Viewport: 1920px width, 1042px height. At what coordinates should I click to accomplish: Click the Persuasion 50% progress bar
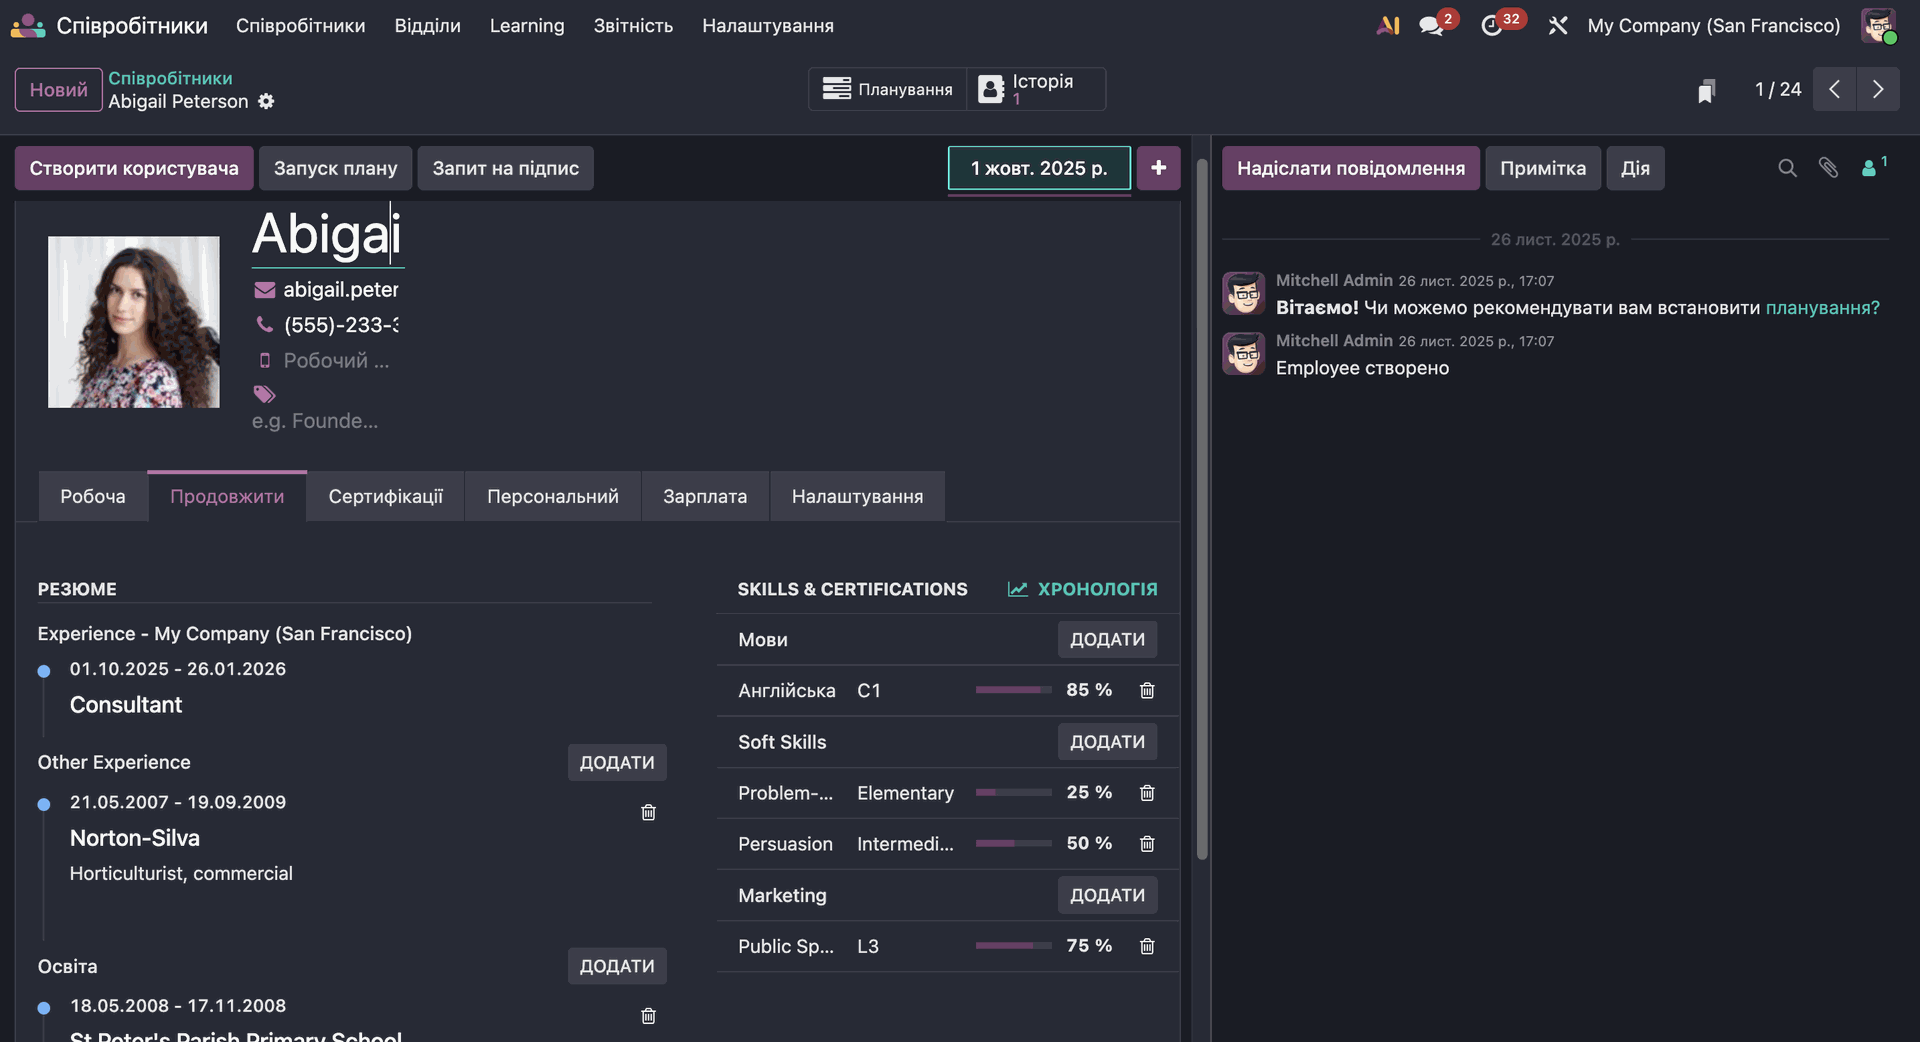(x=1013, y=844)
